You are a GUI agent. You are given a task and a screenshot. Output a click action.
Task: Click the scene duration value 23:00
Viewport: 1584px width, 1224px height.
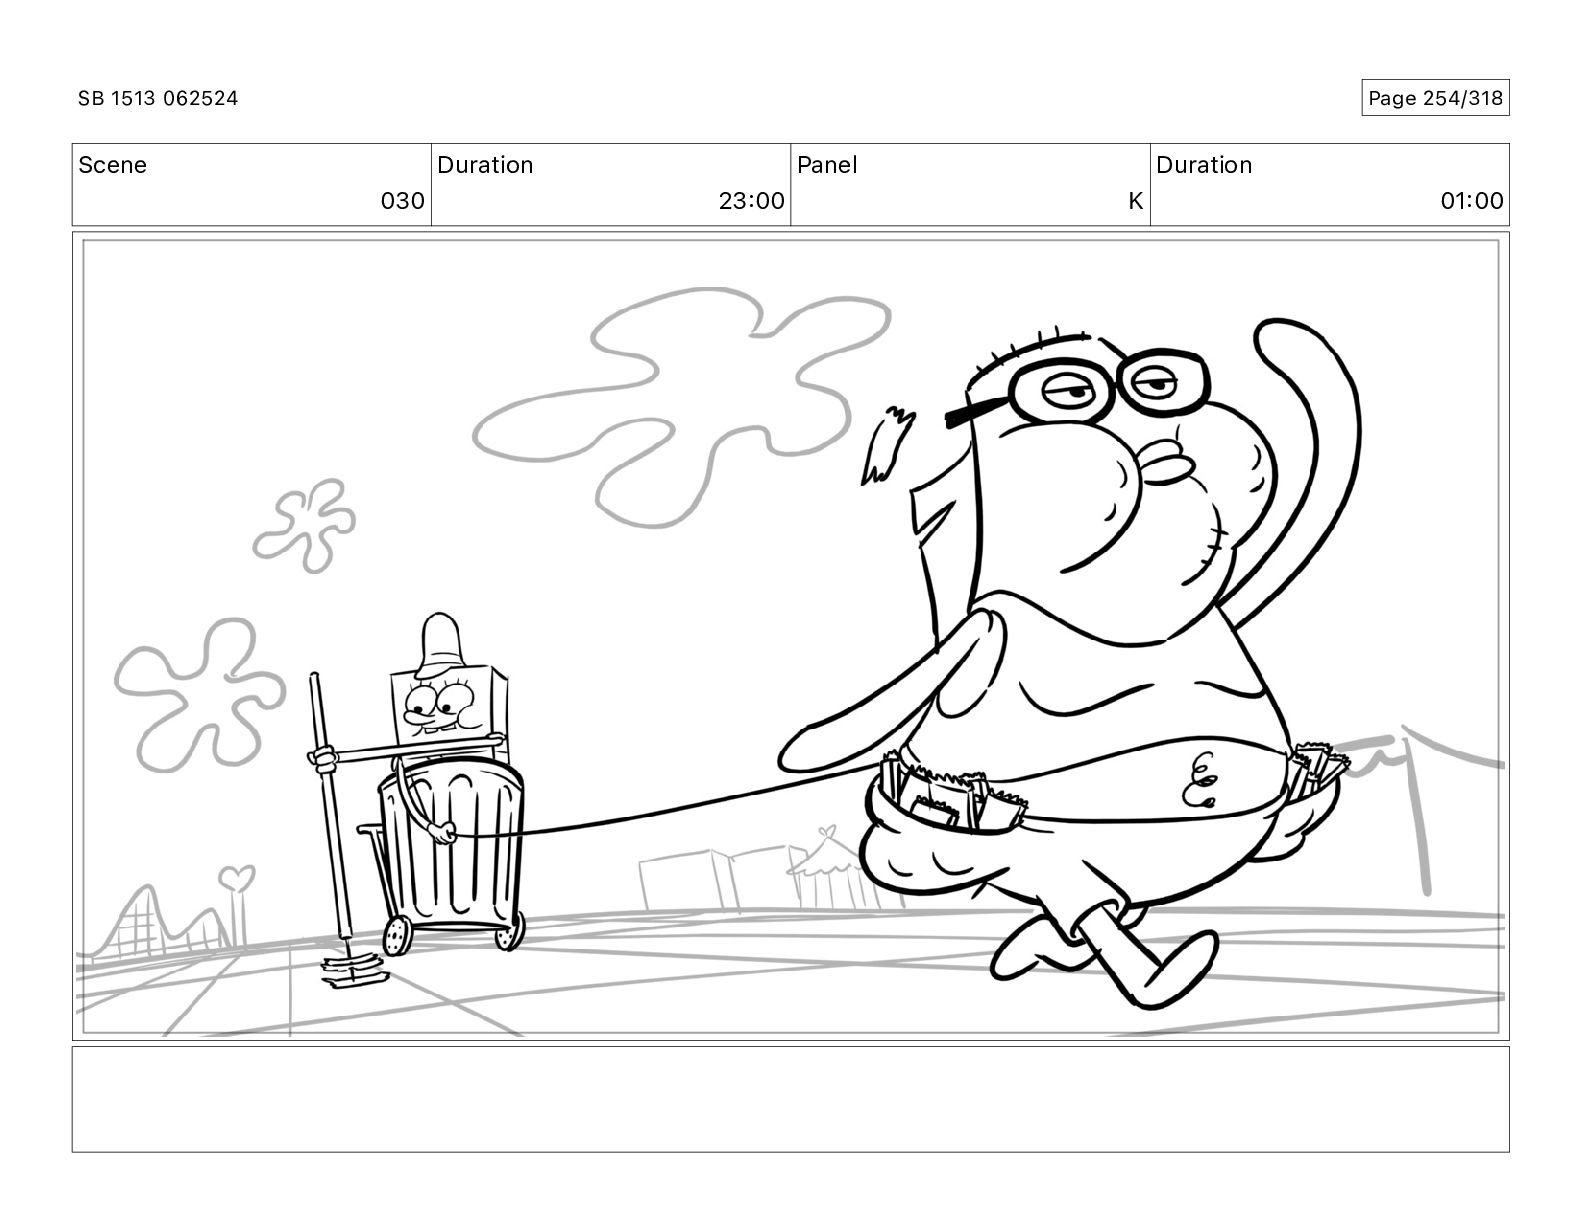[752, 201]
